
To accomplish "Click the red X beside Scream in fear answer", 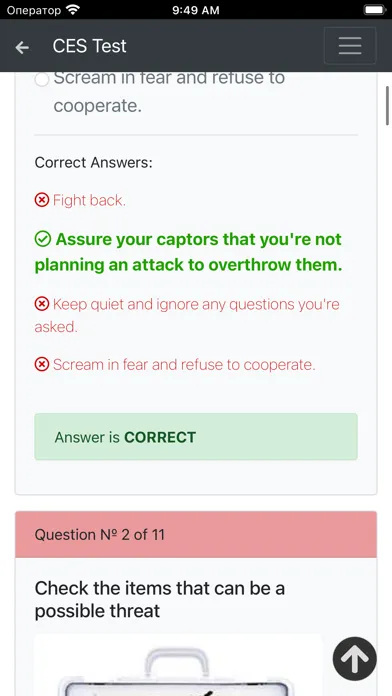I will (42, 364).
